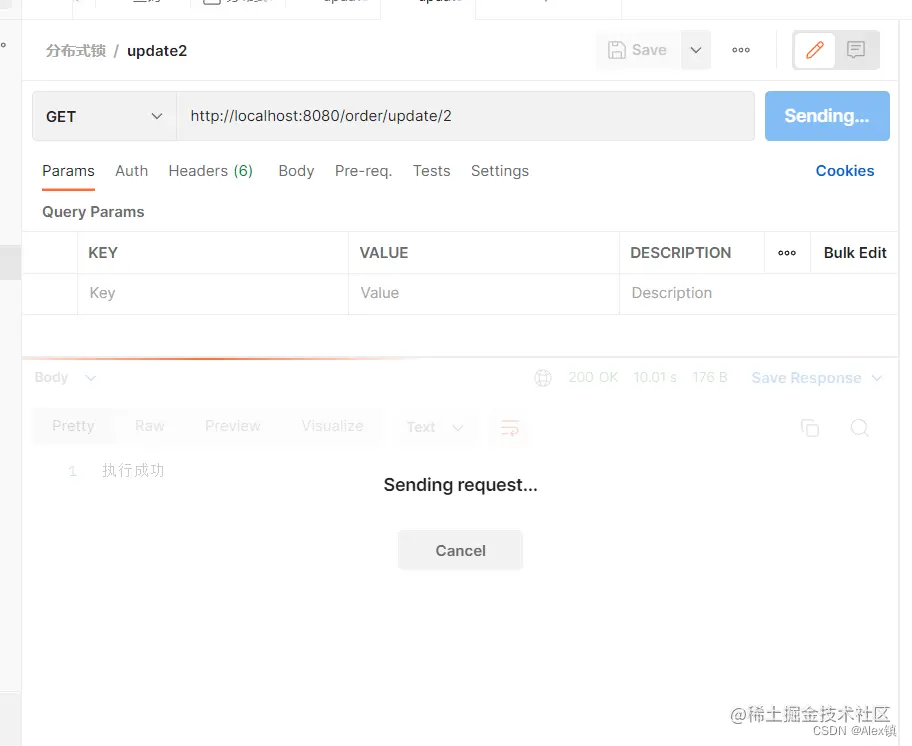912x746 pixels.
Task: Open the Headers (6) tab
Action: click(x=211, y=171)
